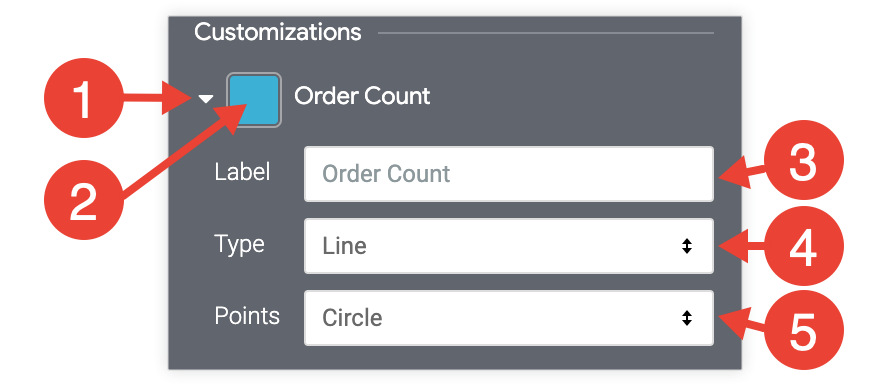886x386 pixels.
Task: Click the Line value text in Type
Action: point(344,246)
